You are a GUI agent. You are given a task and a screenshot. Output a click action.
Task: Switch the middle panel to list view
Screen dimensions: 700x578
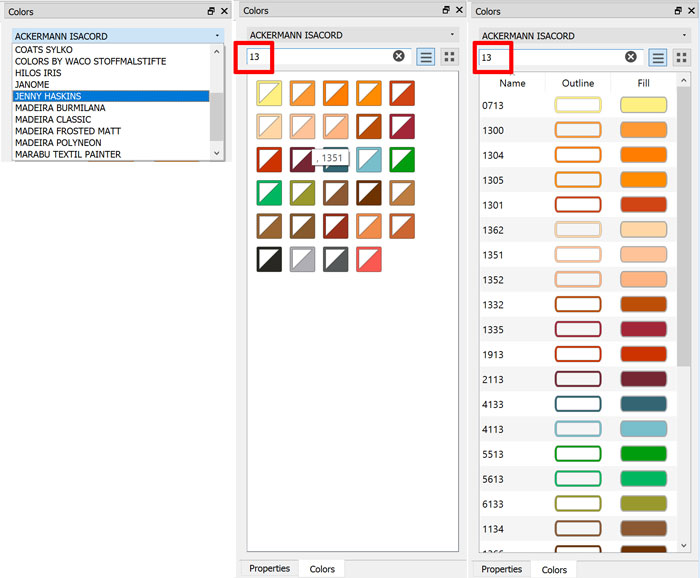[x=426, y=57]
